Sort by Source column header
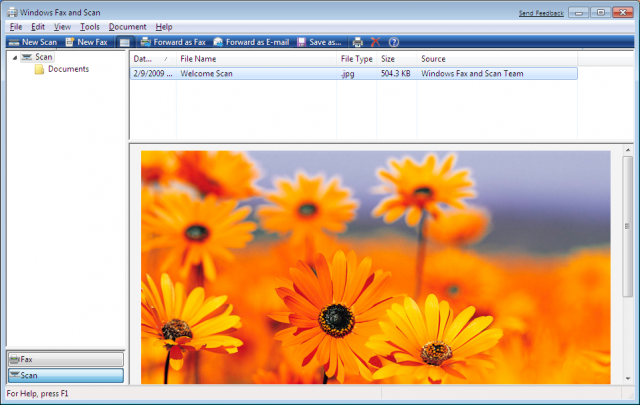 coord(497,59)
